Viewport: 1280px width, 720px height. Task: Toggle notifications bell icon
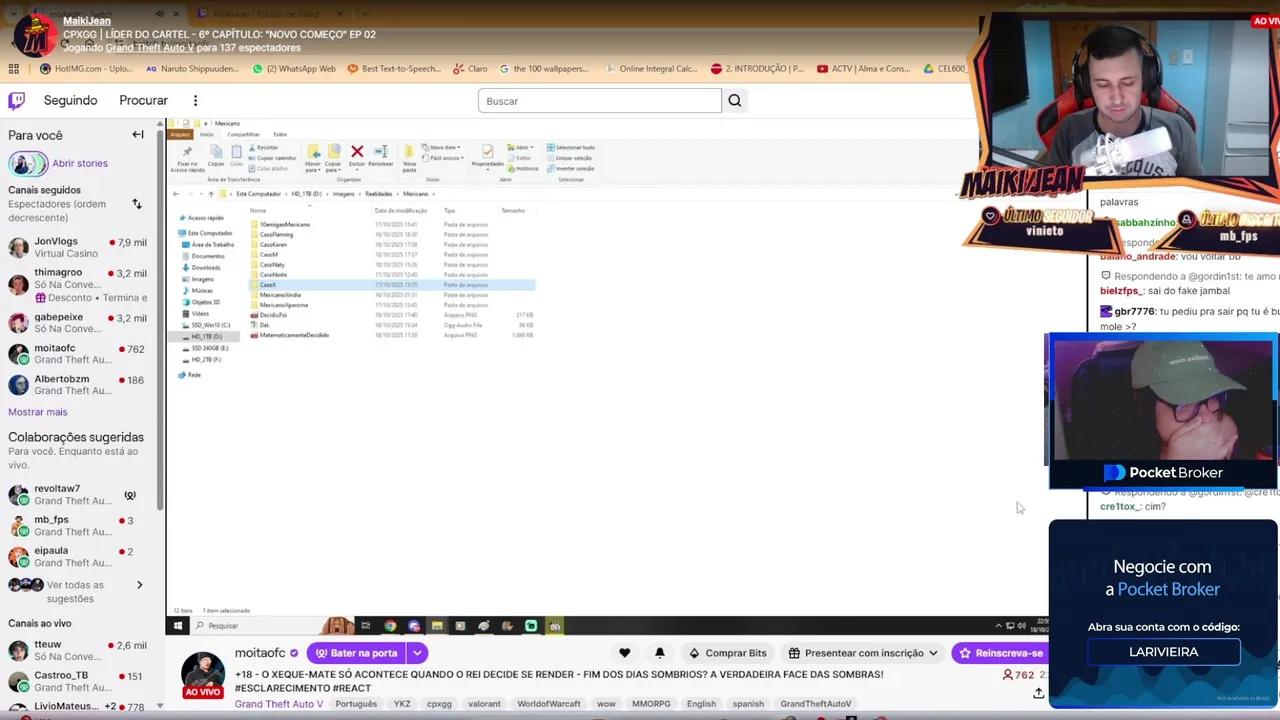659,653
